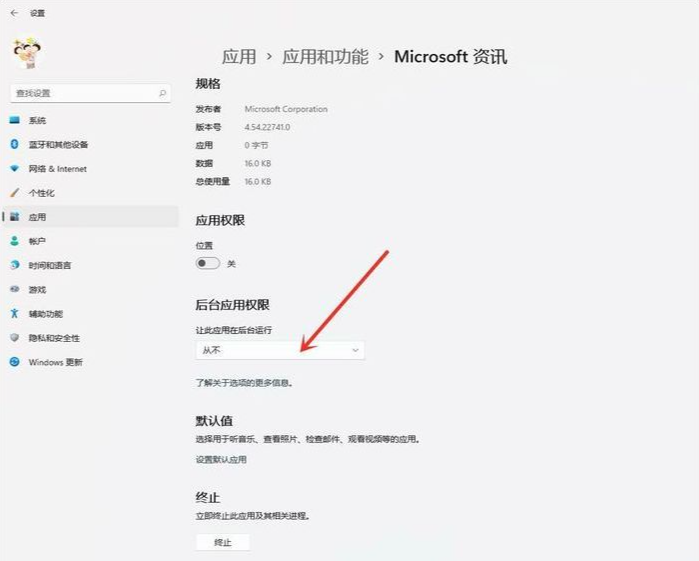699x561 pixels.
Task: Click 应用和功能 breadcrumb link
Action: click(x=325, y=57)
